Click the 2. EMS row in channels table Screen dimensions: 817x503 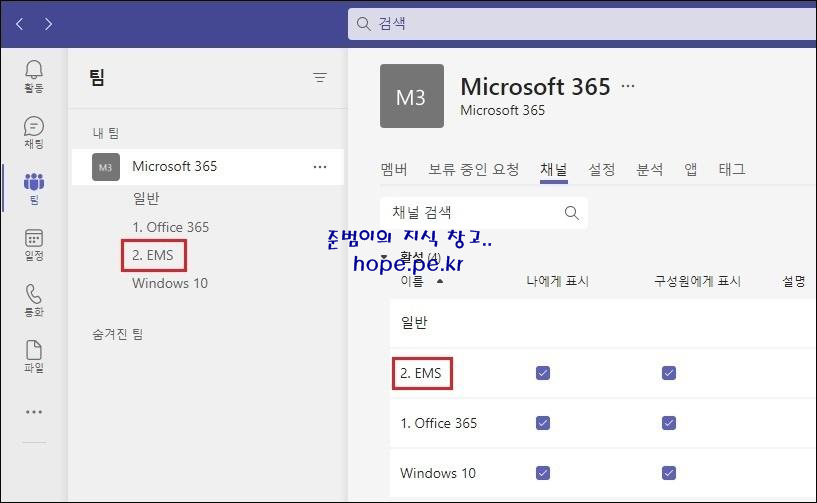[603, 373]
